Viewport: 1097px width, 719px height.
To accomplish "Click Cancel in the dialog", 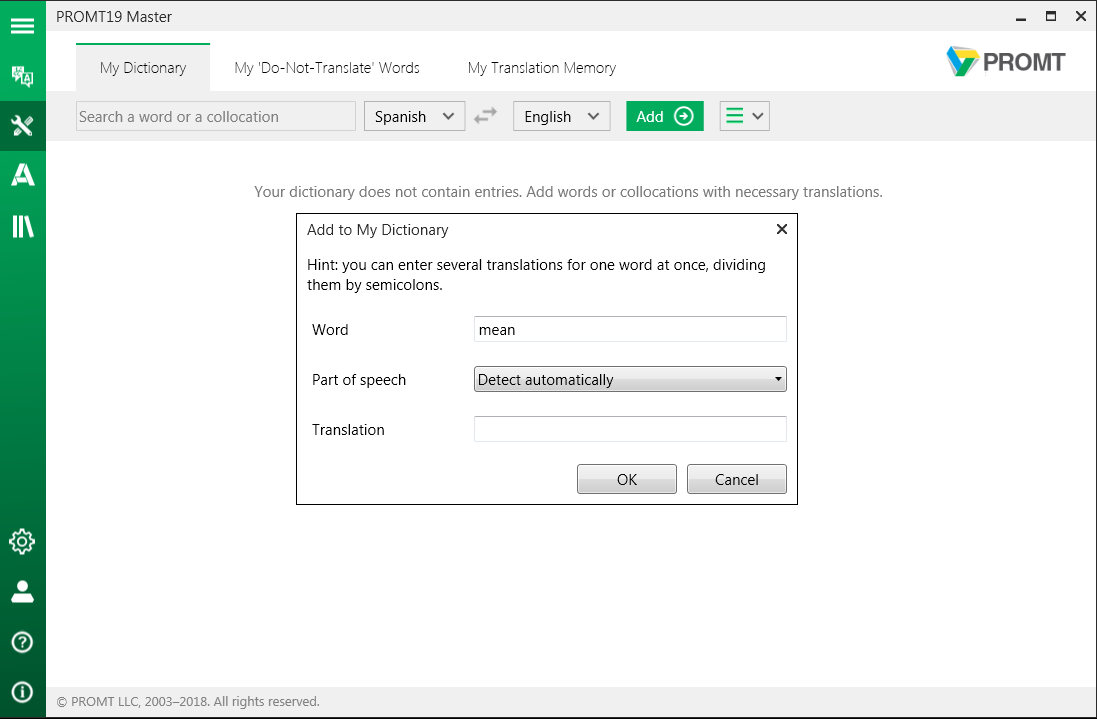I will 737,479.
